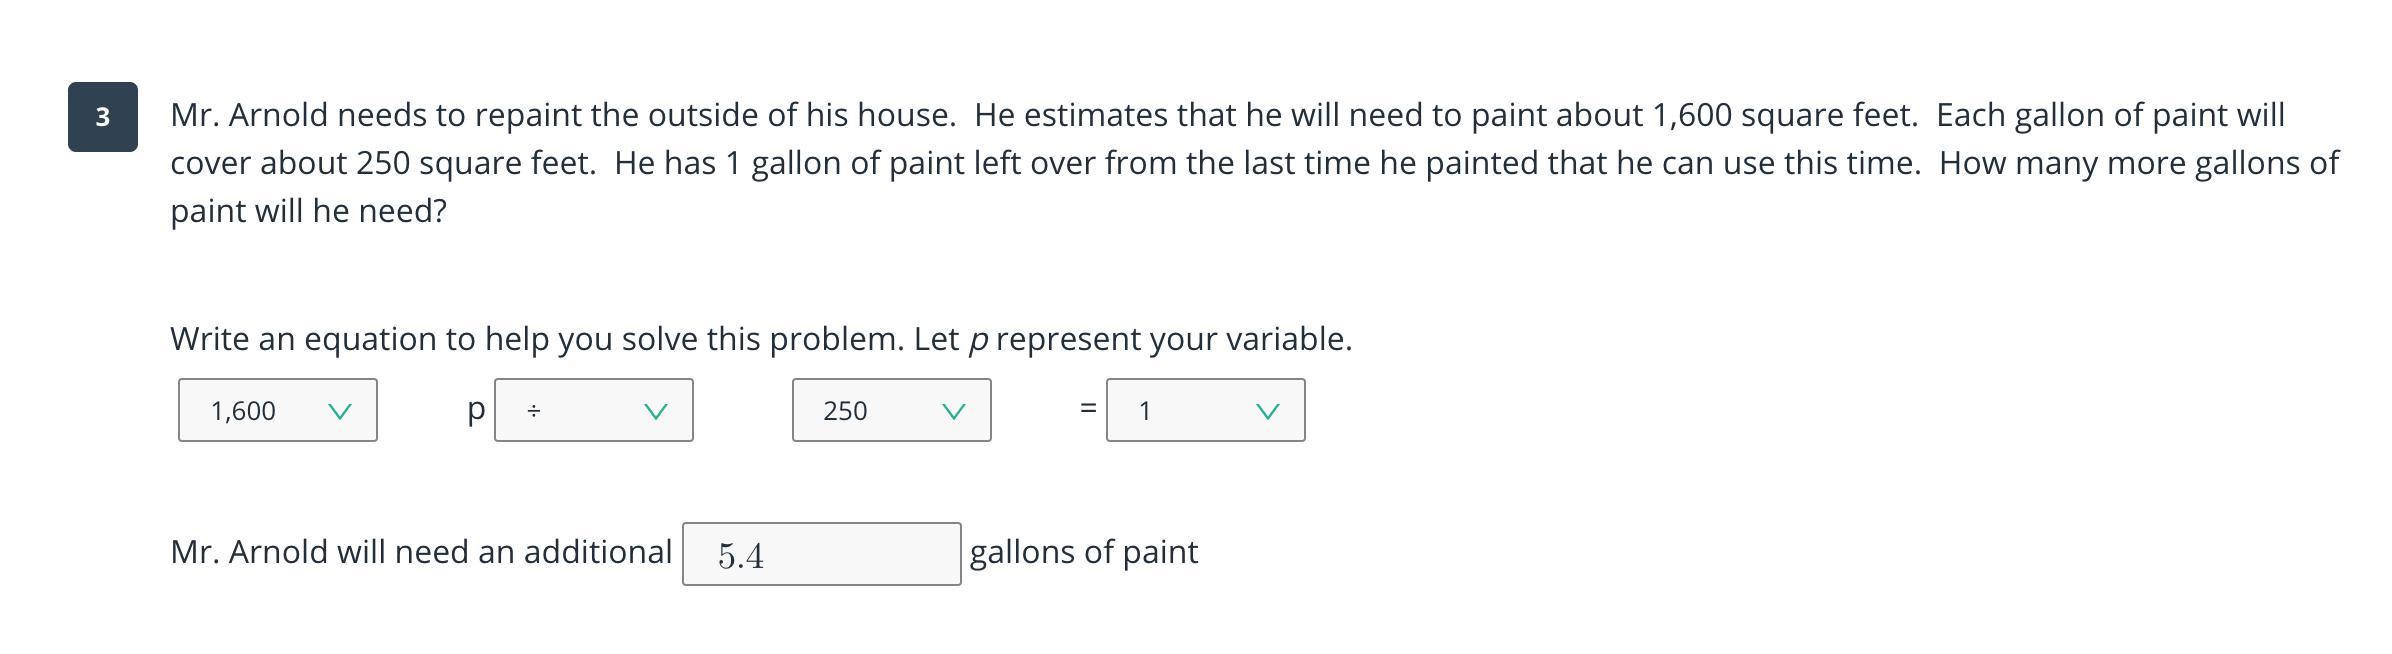Click the 5.4 value in the answer box
Viewport: 2392px width, 654px height.
(x=741, y=555)
